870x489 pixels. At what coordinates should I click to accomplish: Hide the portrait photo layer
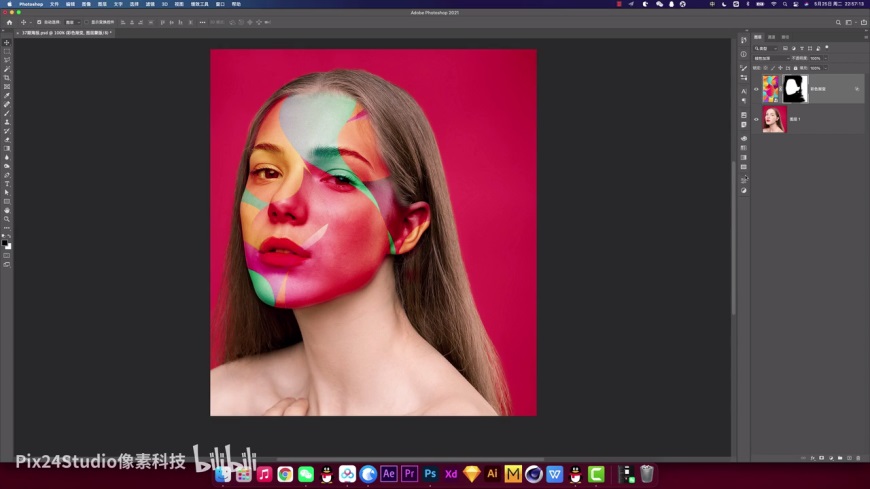pyautogui.click(x=756, y=119)
